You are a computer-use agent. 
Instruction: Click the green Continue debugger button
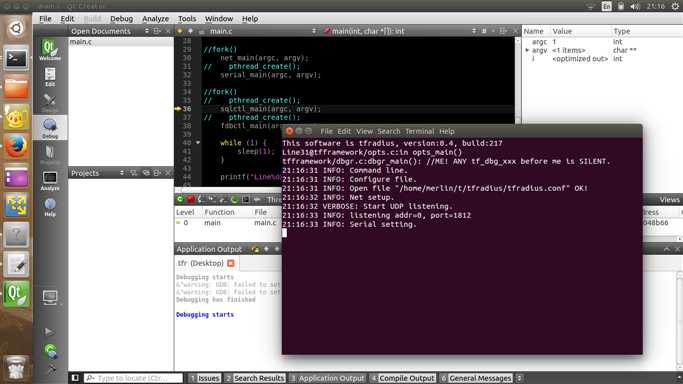tap(180, 199)
